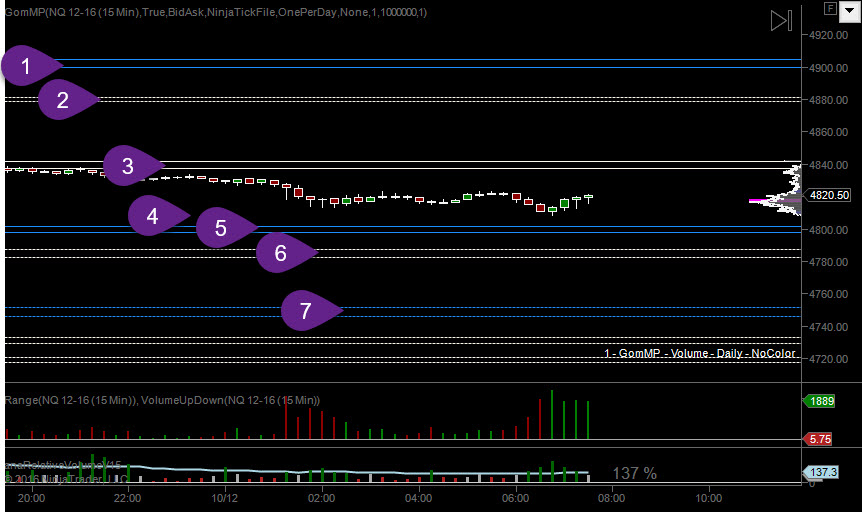Click the 22:00 time axis label
This screenshot has height=512, width=862.
(128, 498)
